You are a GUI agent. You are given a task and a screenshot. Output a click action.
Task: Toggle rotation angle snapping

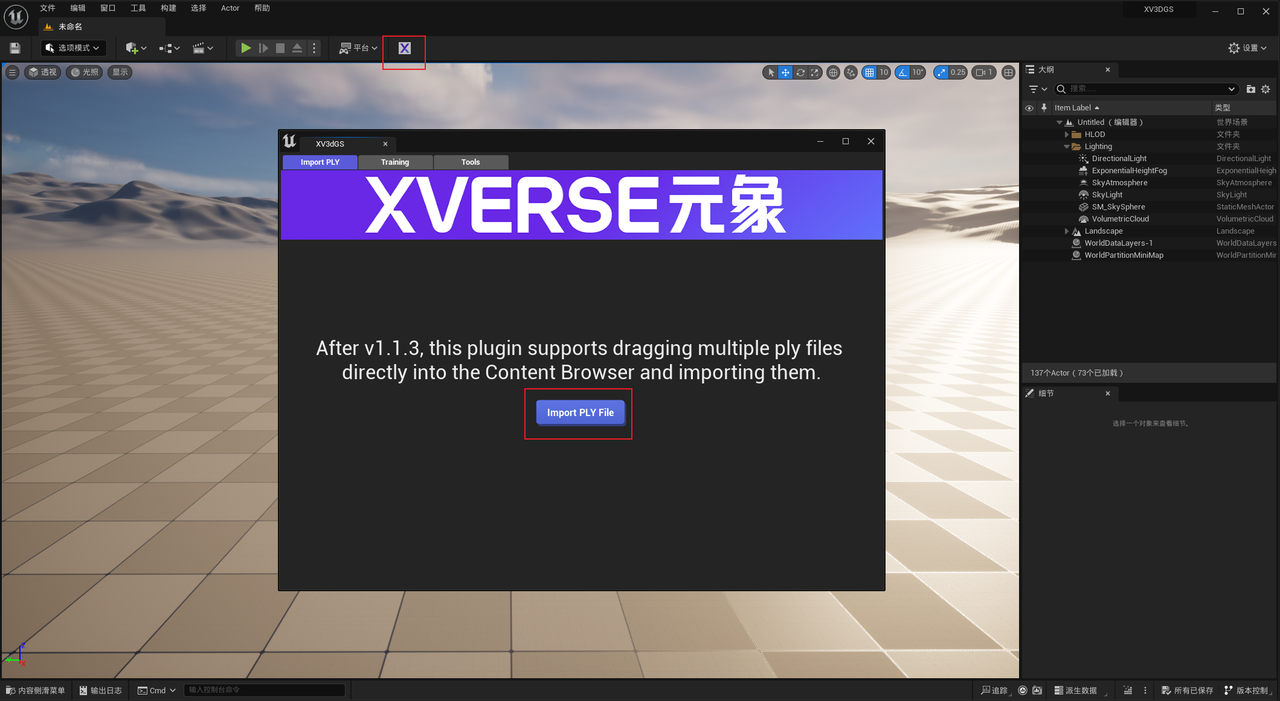click(x=903, y=72)
